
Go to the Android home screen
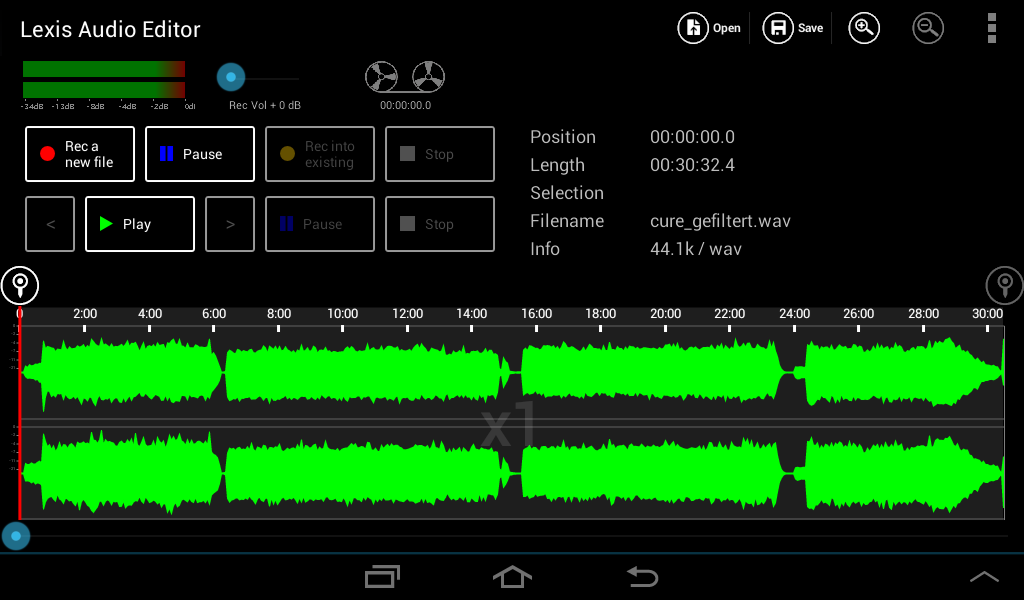coord(512,576)
